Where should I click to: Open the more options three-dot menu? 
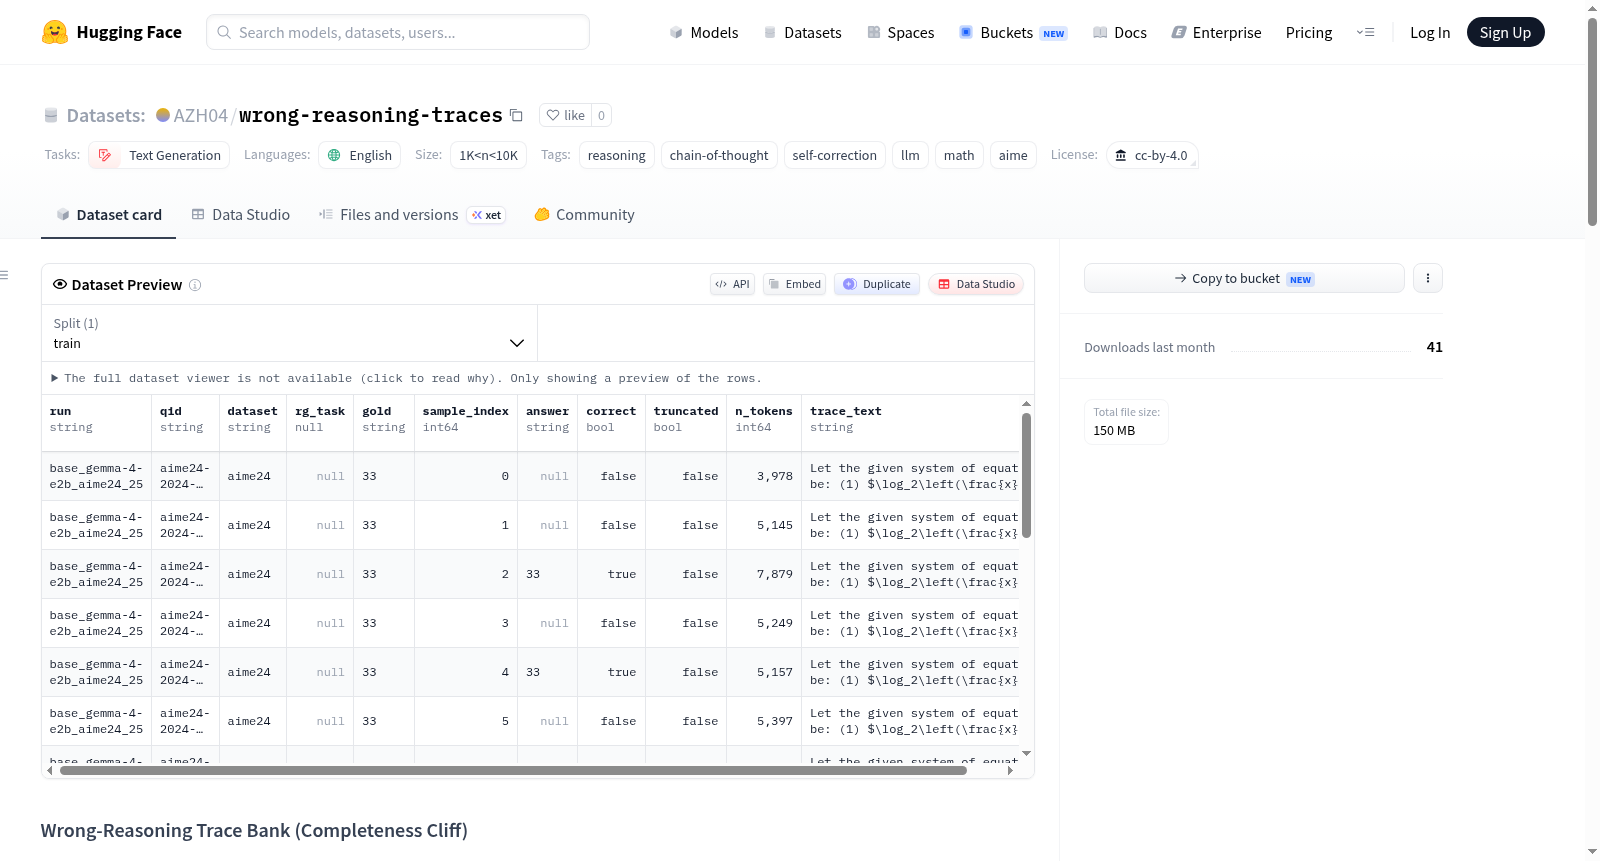coord(1428,278)
